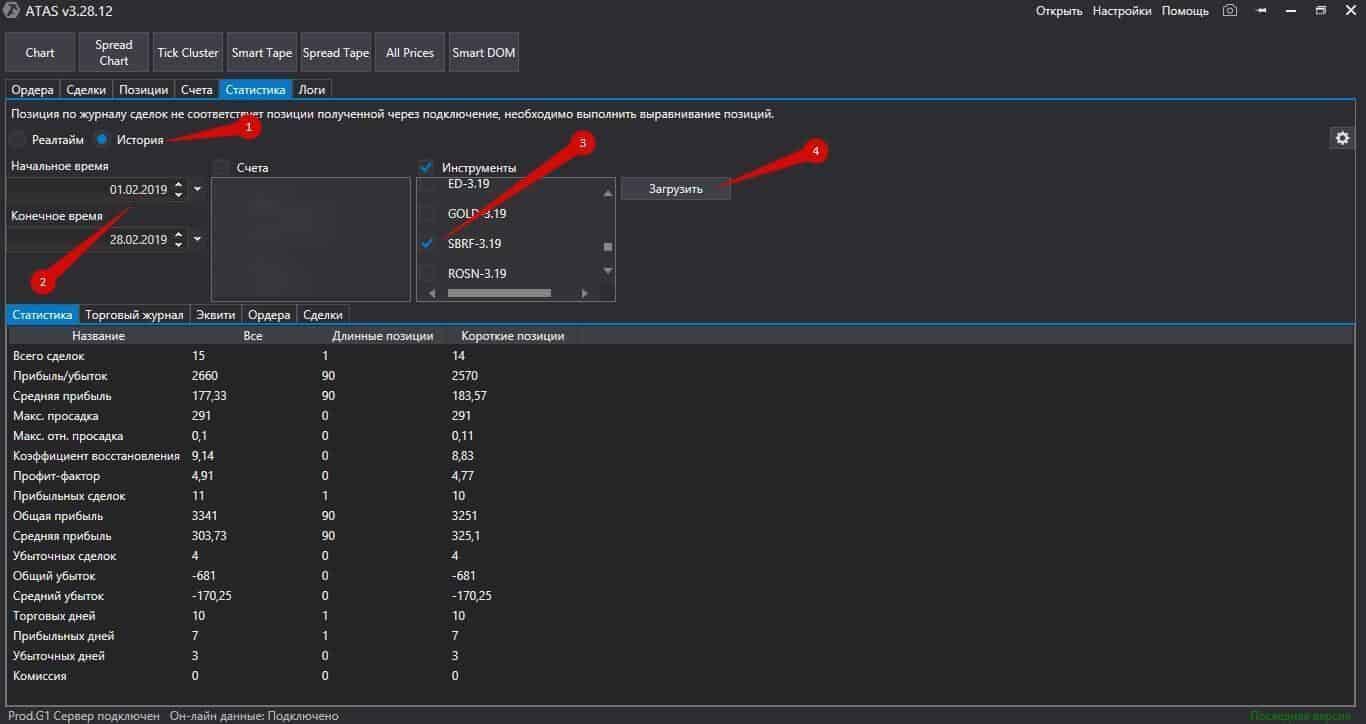Open the Логи tab
The width and height of the screenshot is (1366, 724).
tap(311, 90)
